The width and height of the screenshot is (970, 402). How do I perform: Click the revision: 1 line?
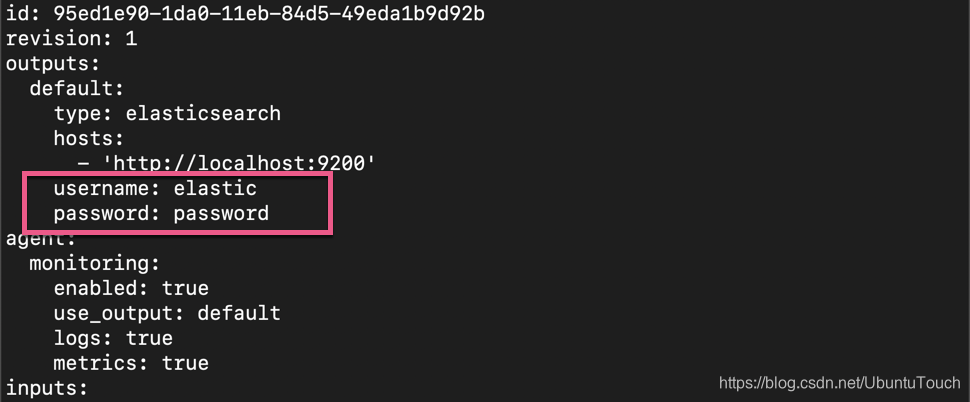[71, 39]
